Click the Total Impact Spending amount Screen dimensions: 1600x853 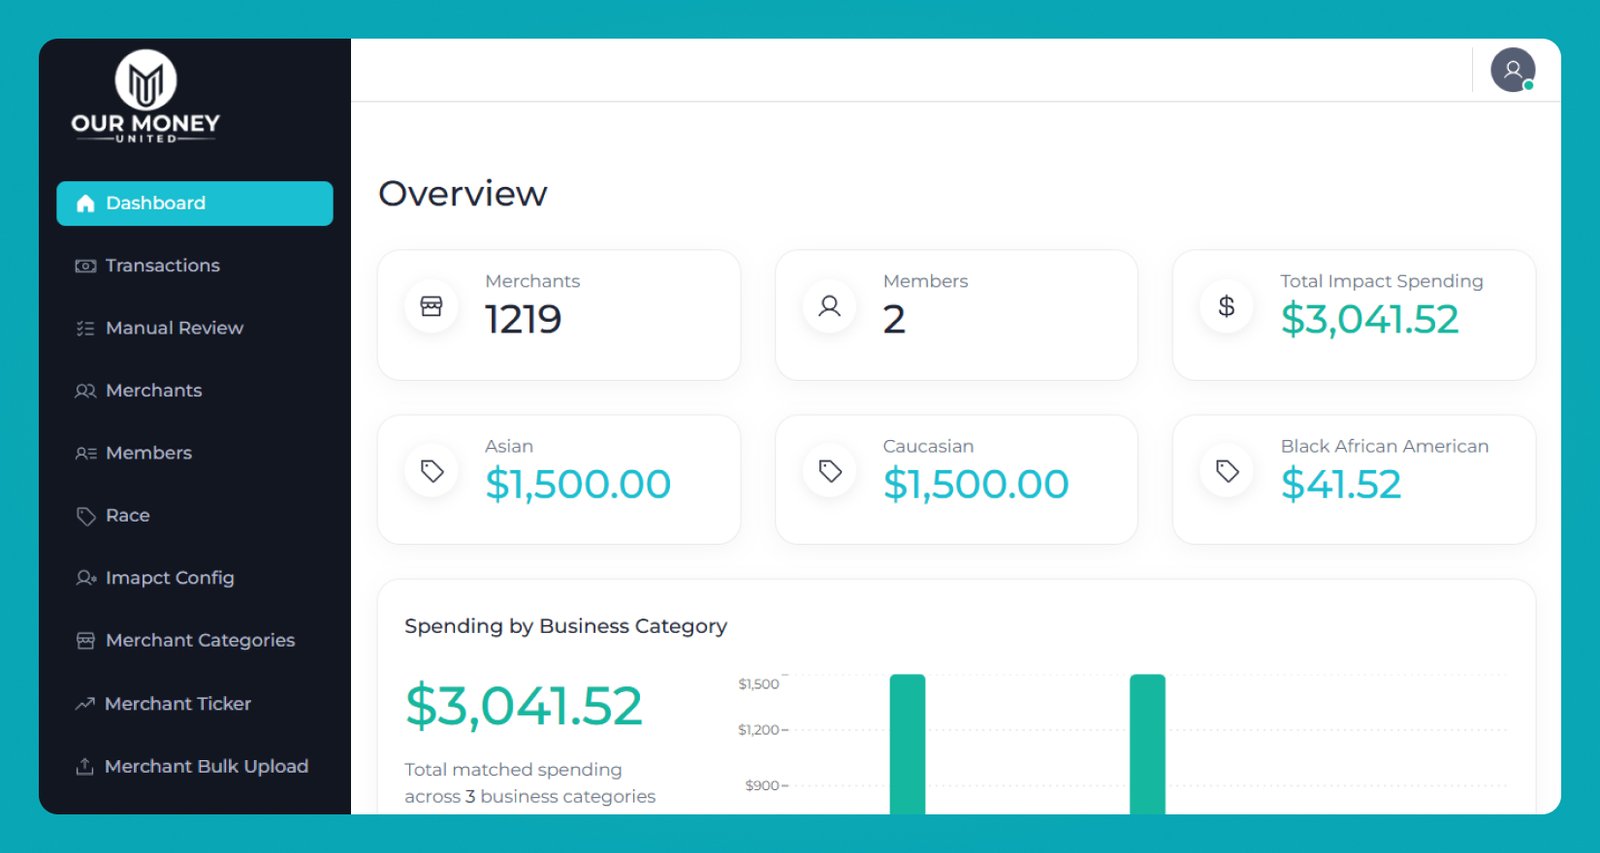[1369, 320]
